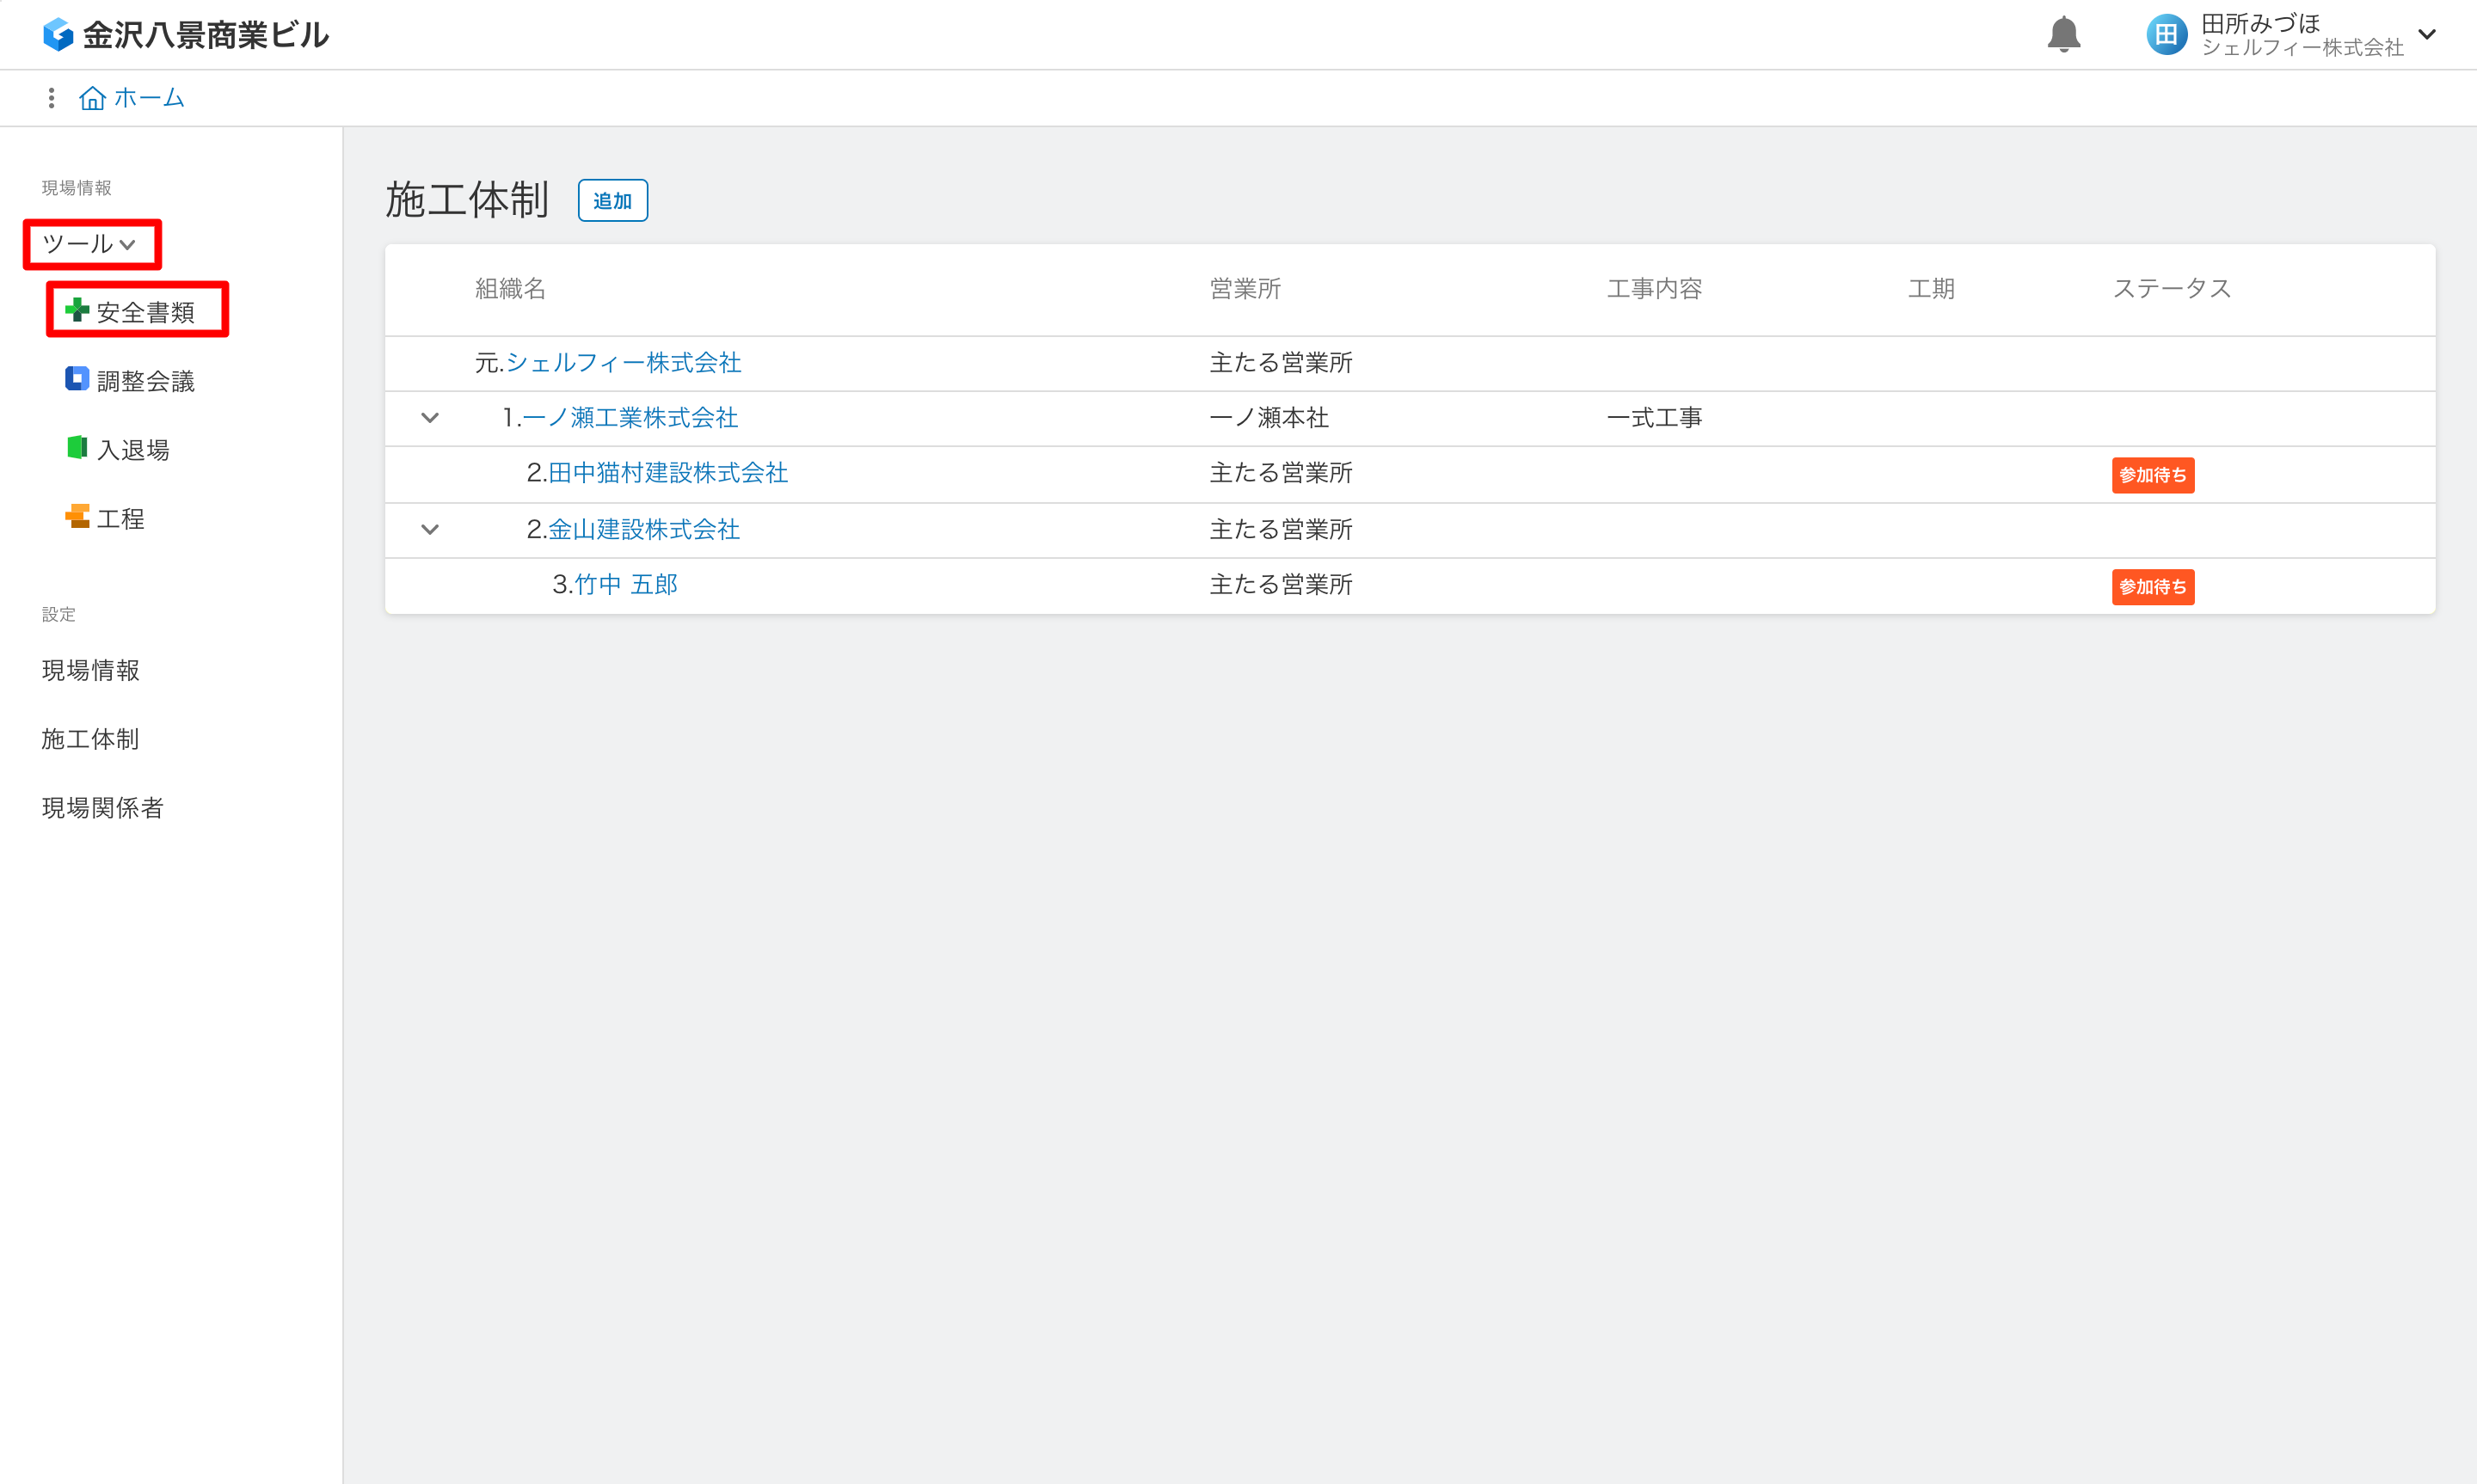The width and height of the screenshot is (2477, 1484).
Task: Click the 営業所 column header
Action: [1246, 289]
